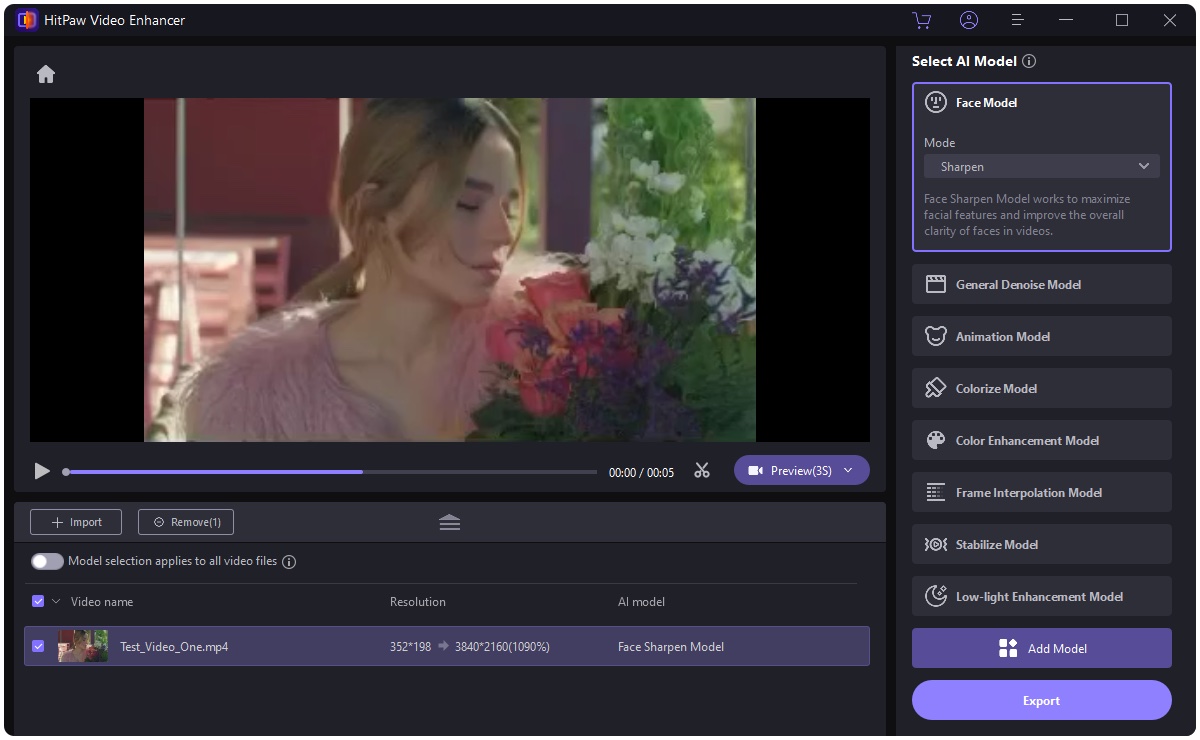Screen dimensions: 1200x740
Task: Click the user account icon
Action: click(x=969, y=20)
